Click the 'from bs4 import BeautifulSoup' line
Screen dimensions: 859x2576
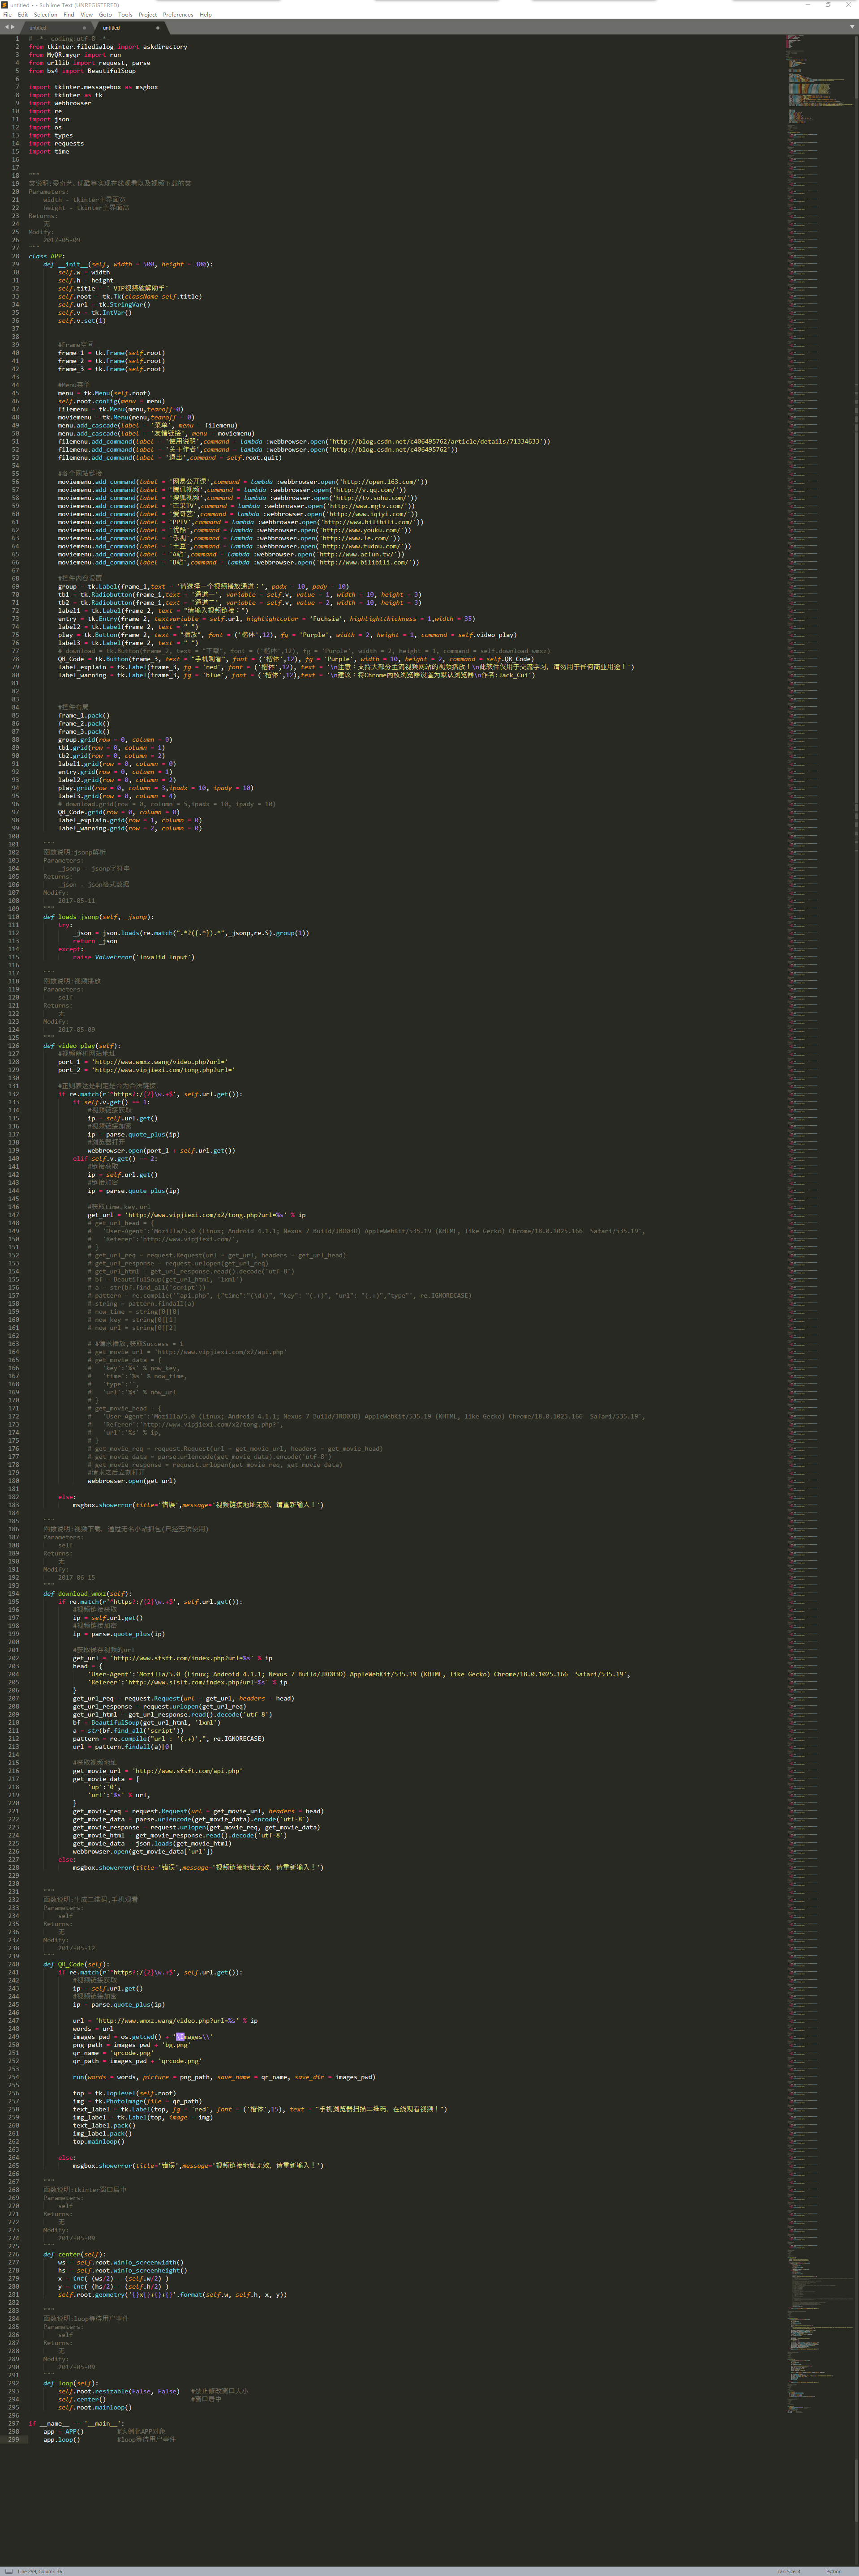82,71
